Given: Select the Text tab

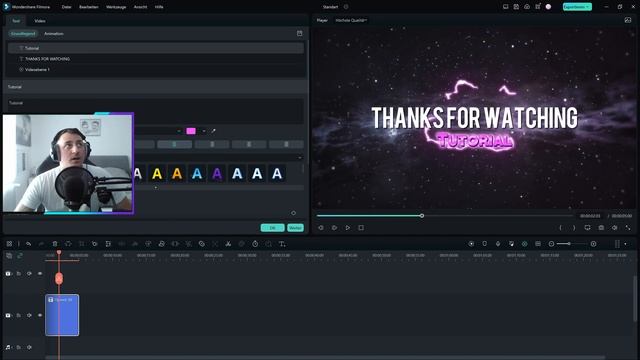Looking at the screenshot, I should [x=16, y=21].
